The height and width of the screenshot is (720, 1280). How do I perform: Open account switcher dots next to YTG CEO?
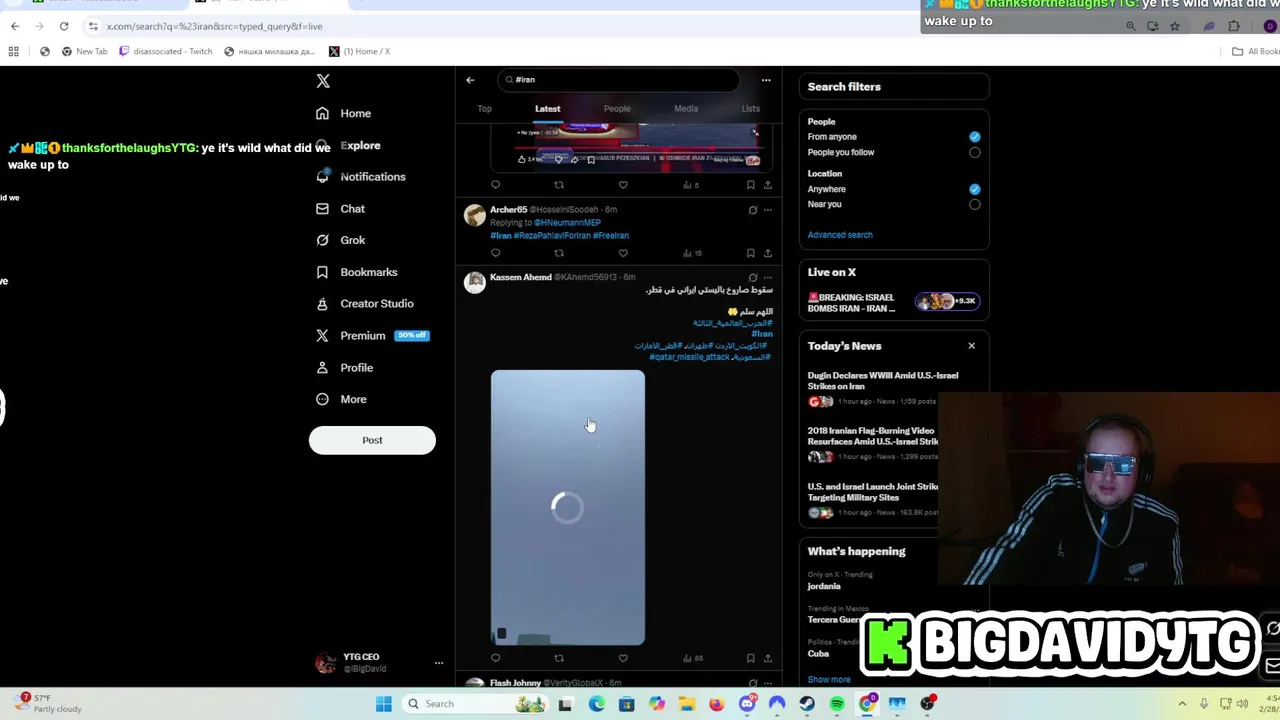[438, 663]
